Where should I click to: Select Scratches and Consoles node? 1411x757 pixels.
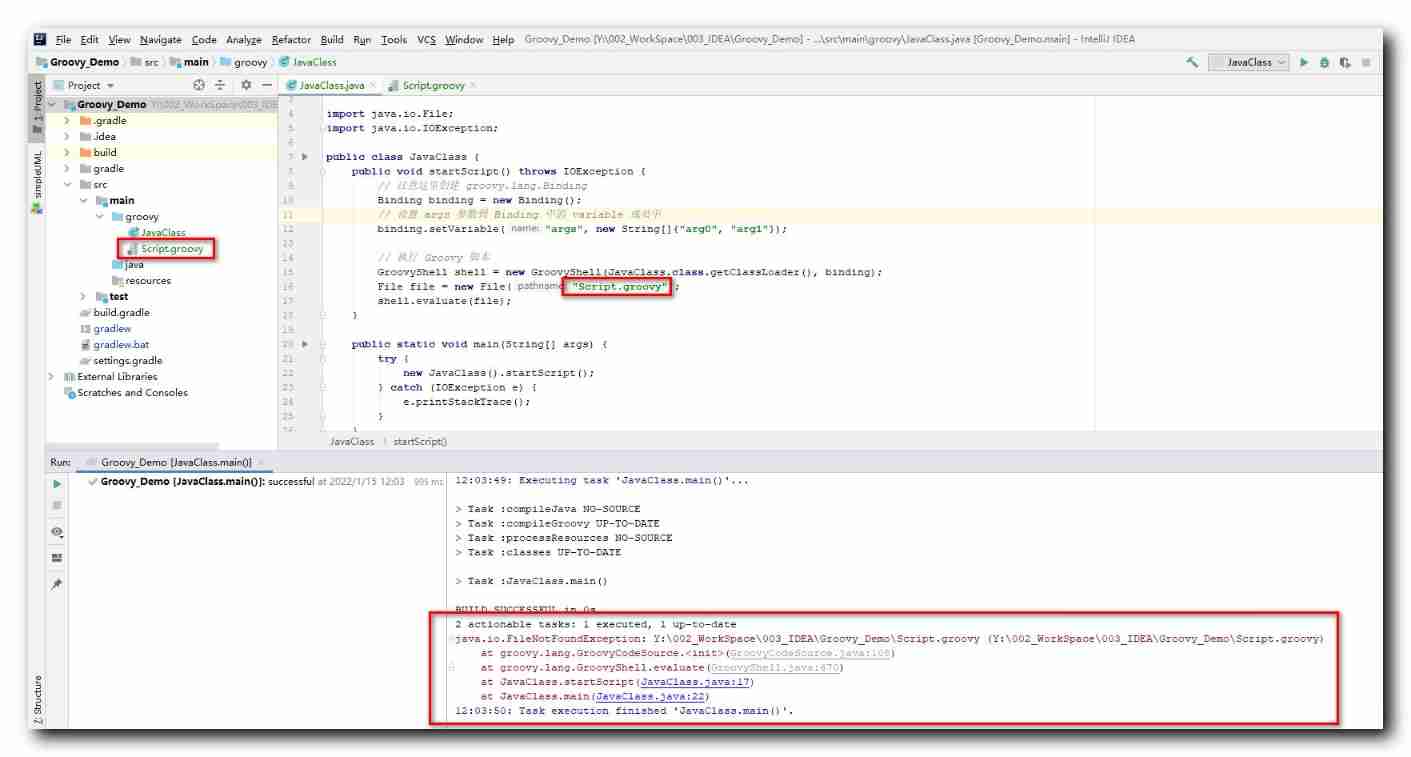pyautogui.click(x=126, y=392)
